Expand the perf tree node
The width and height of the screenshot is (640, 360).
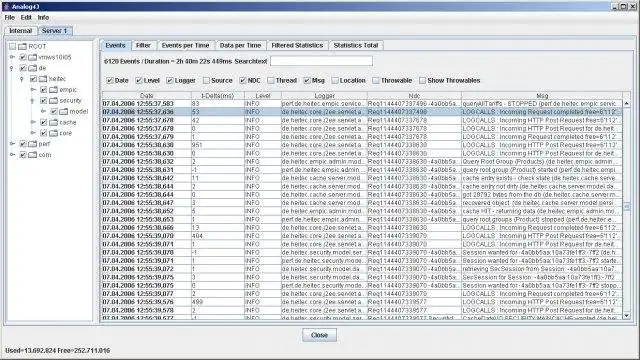[12, 144]
